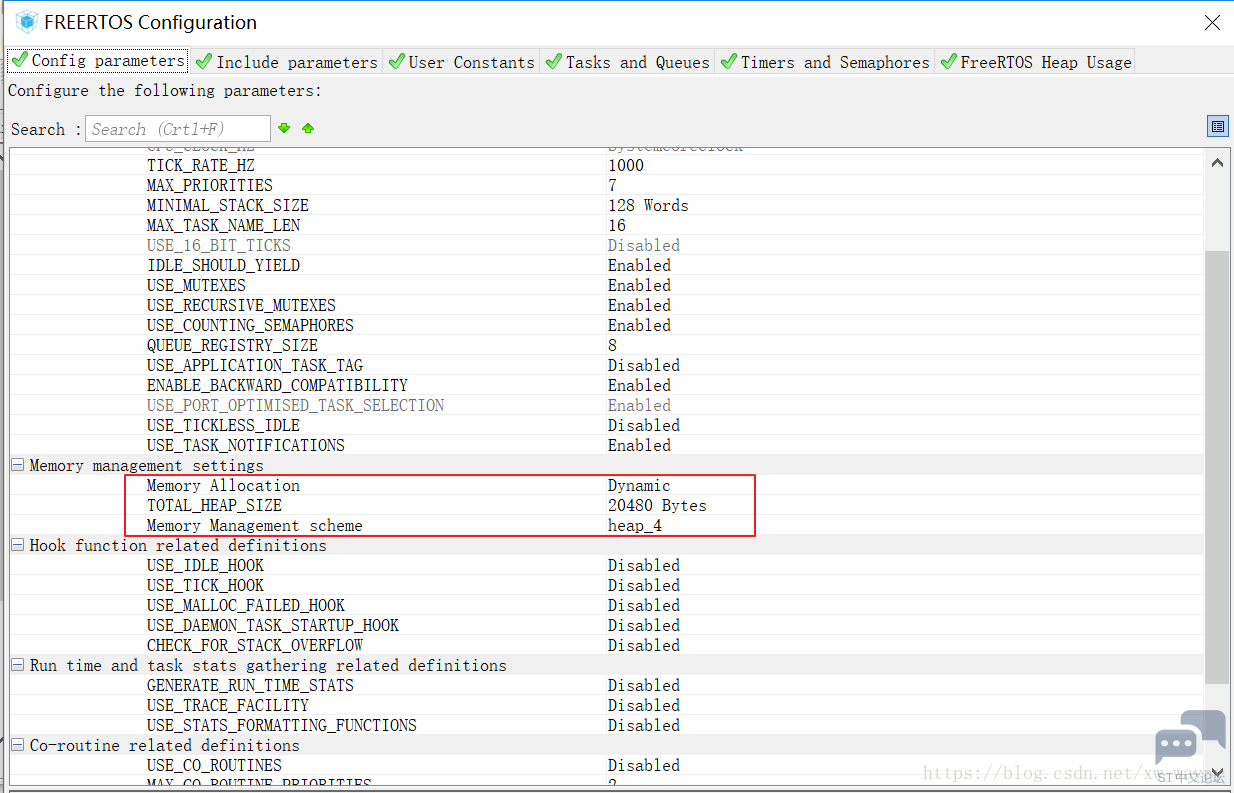Collapse Run time and task stats group
This screenshot has width=1234, height=793.
(18, 665)
